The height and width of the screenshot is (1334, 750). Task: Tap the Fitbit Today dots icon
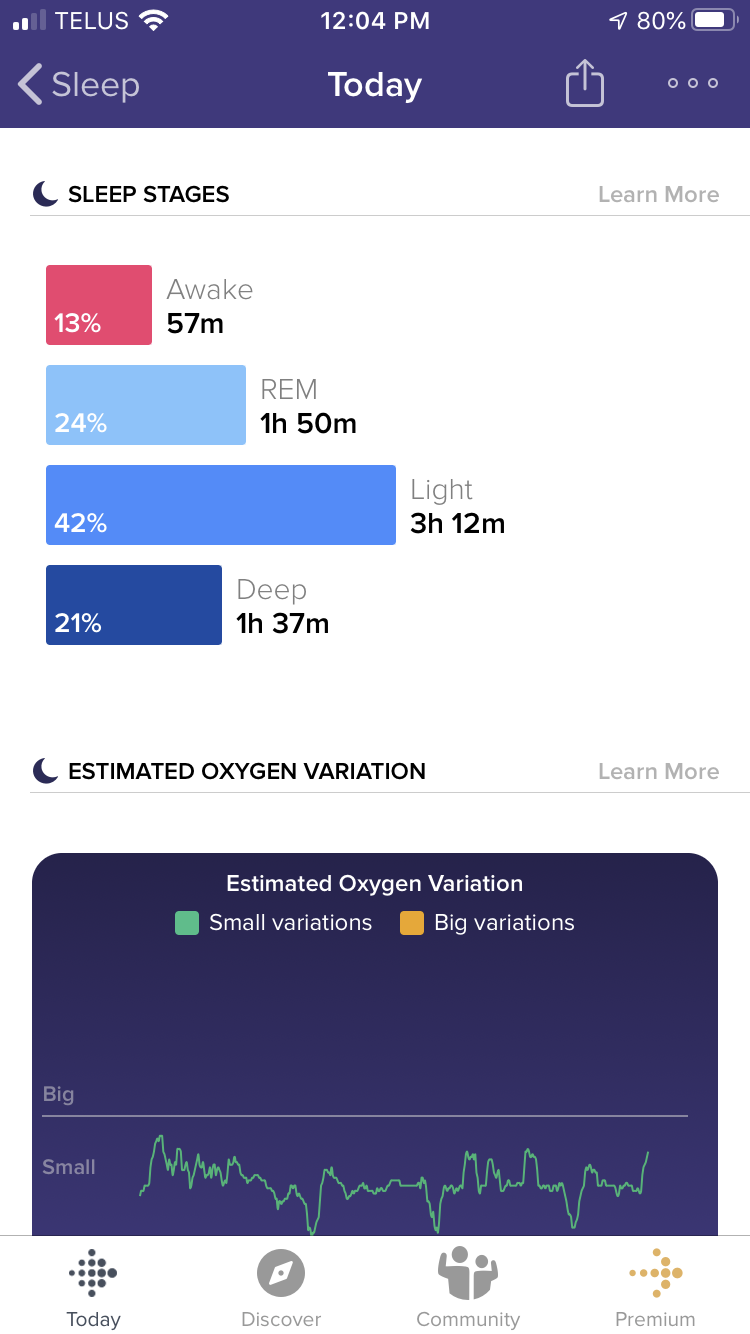click(93, 1272)
